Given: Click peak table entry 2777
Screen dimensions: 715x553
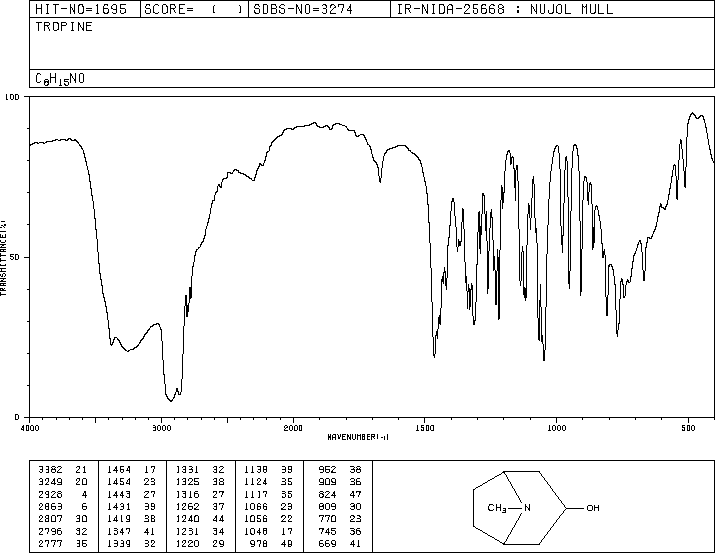Looking at the screenshot, I should [51, 543].
